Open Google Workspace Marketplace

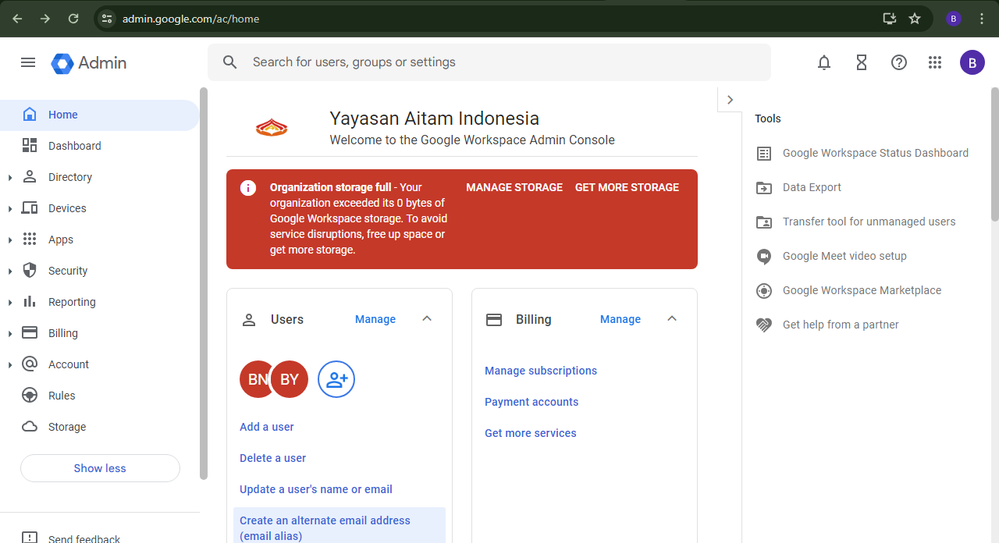(849, 291)
